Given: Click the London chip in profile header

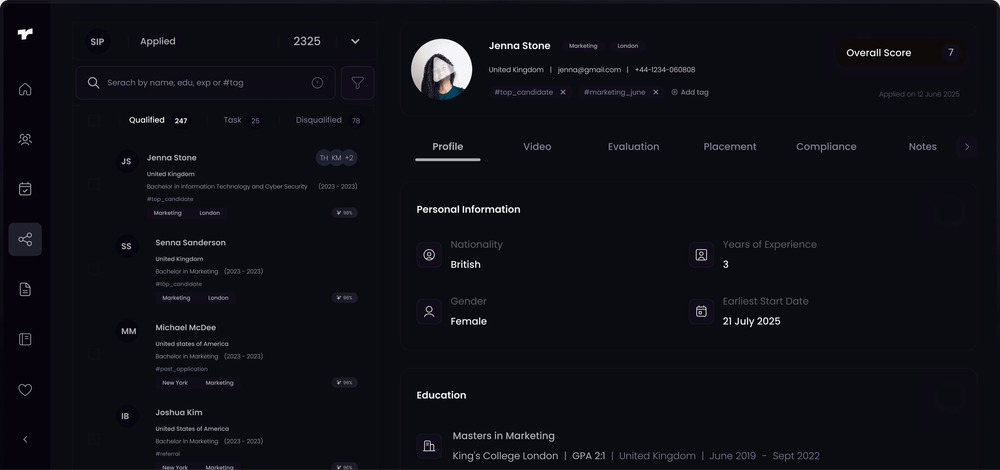Looking at the screenshot, I should [x=628, y=46].
